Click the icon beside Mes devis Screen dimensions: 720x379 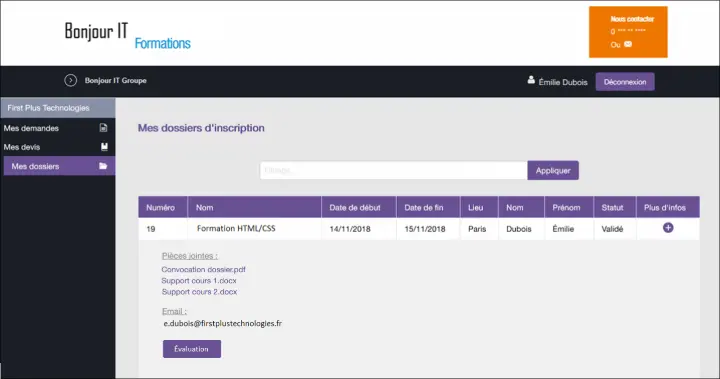[x=104, y=147]
